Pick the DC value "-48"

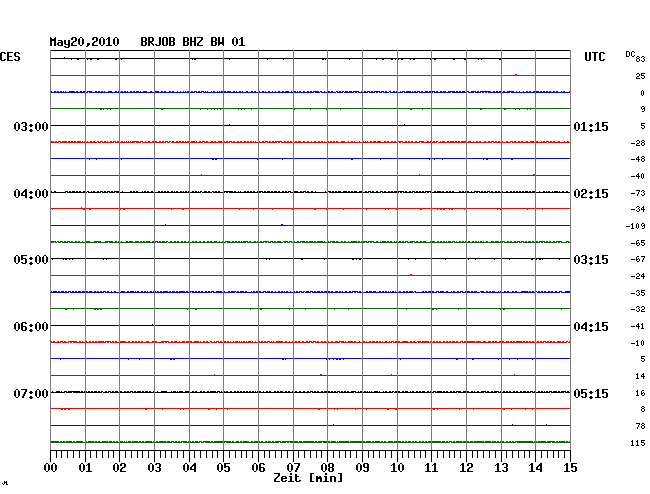(638, 159)
